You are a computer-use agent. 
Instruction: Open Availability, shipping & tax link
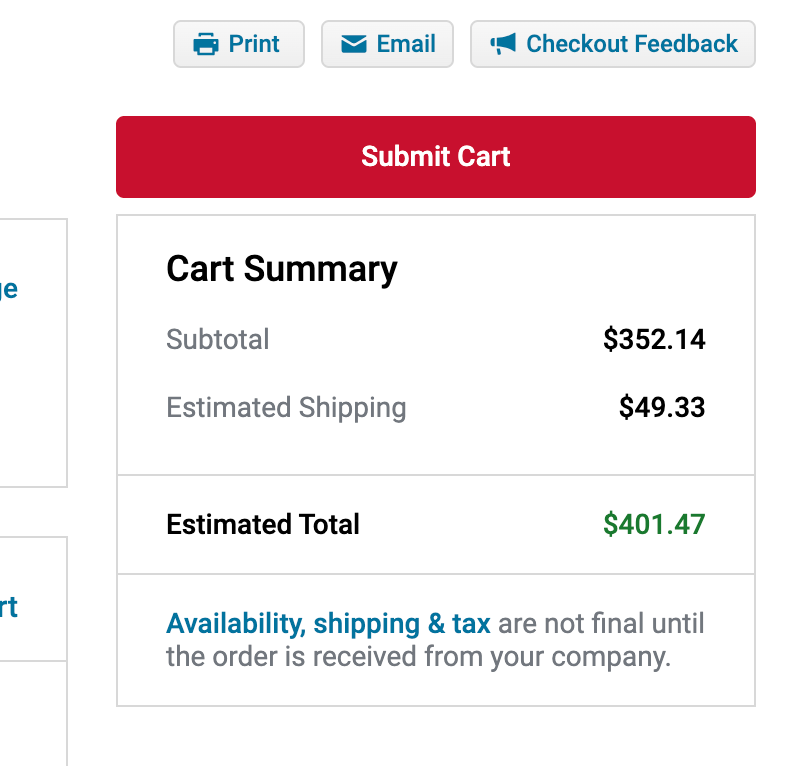(x=328, y=623)
